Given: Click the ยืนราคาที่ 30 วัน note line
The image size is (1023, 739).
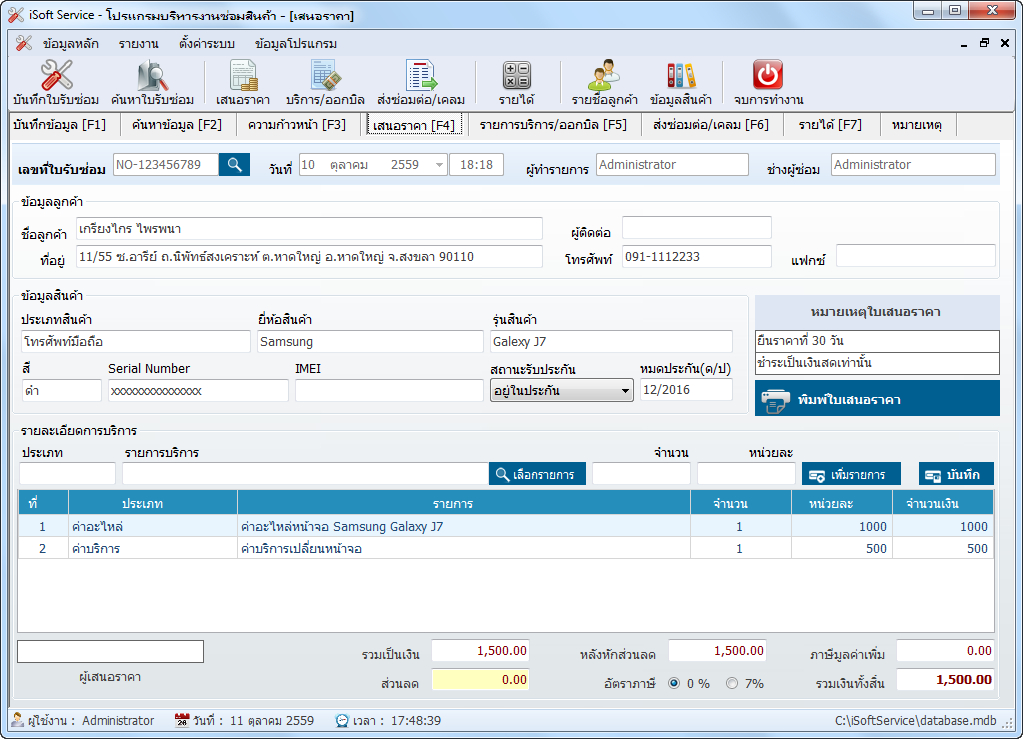Looking at the screenshot, I should [878, 341].
